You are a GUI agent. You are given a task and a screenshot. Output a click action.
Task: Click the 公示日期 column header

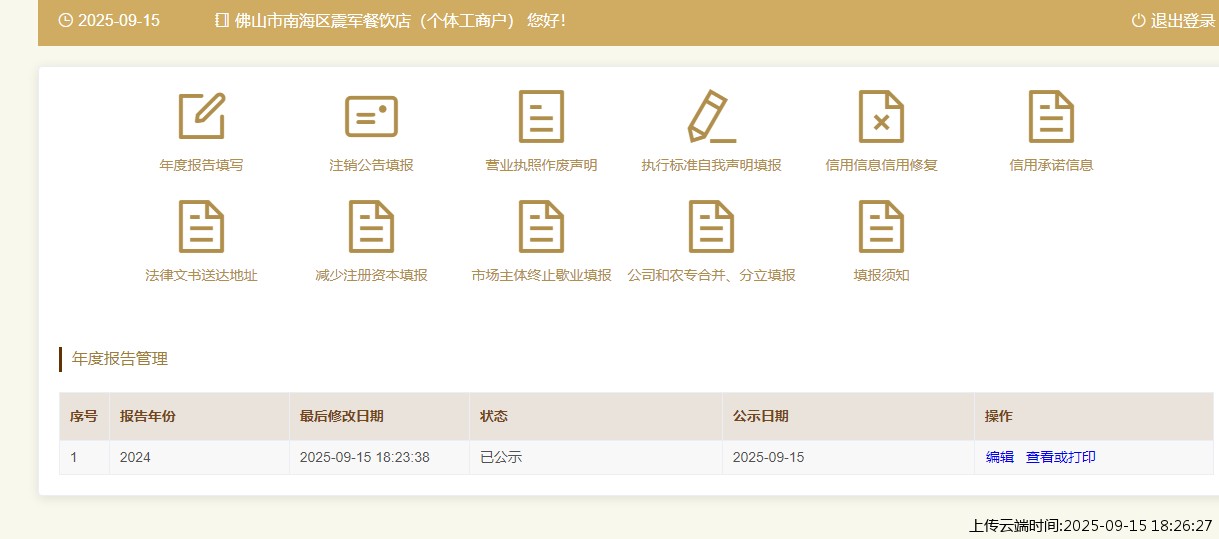tap(848, 416)
